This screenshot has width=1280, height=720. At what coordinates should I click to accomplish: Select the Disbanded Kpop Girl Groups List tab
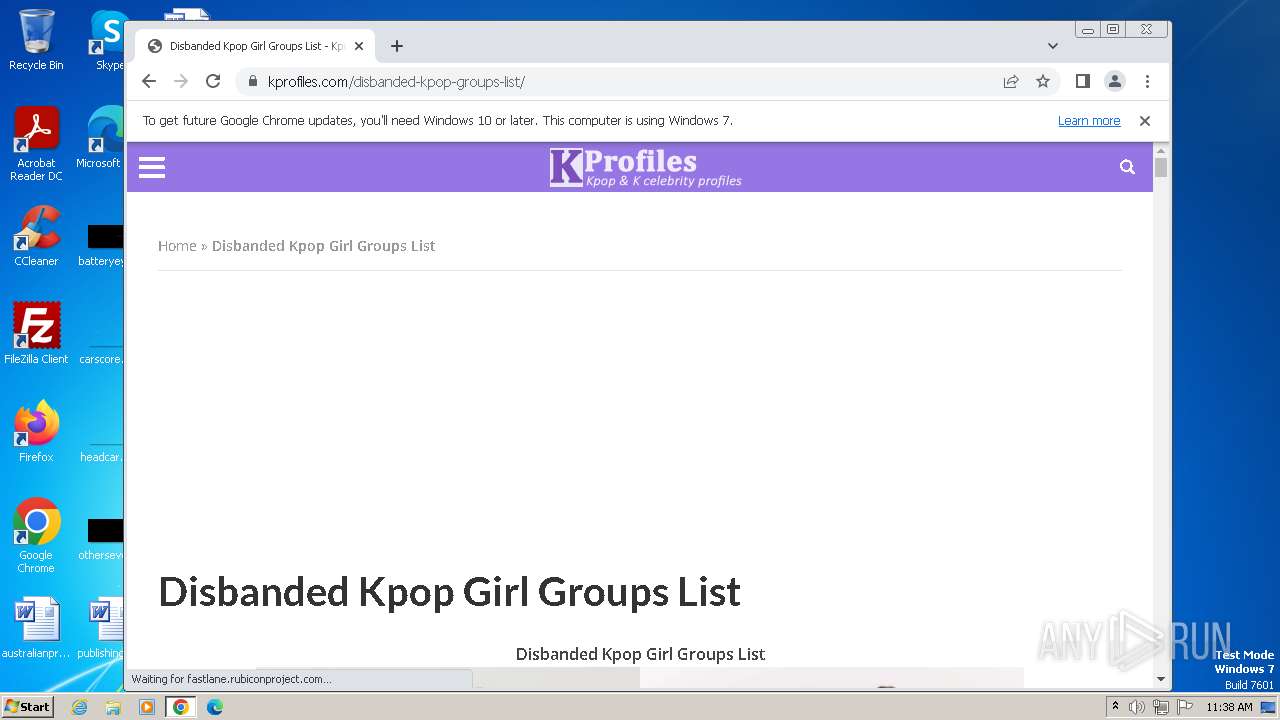pos(255,46)
